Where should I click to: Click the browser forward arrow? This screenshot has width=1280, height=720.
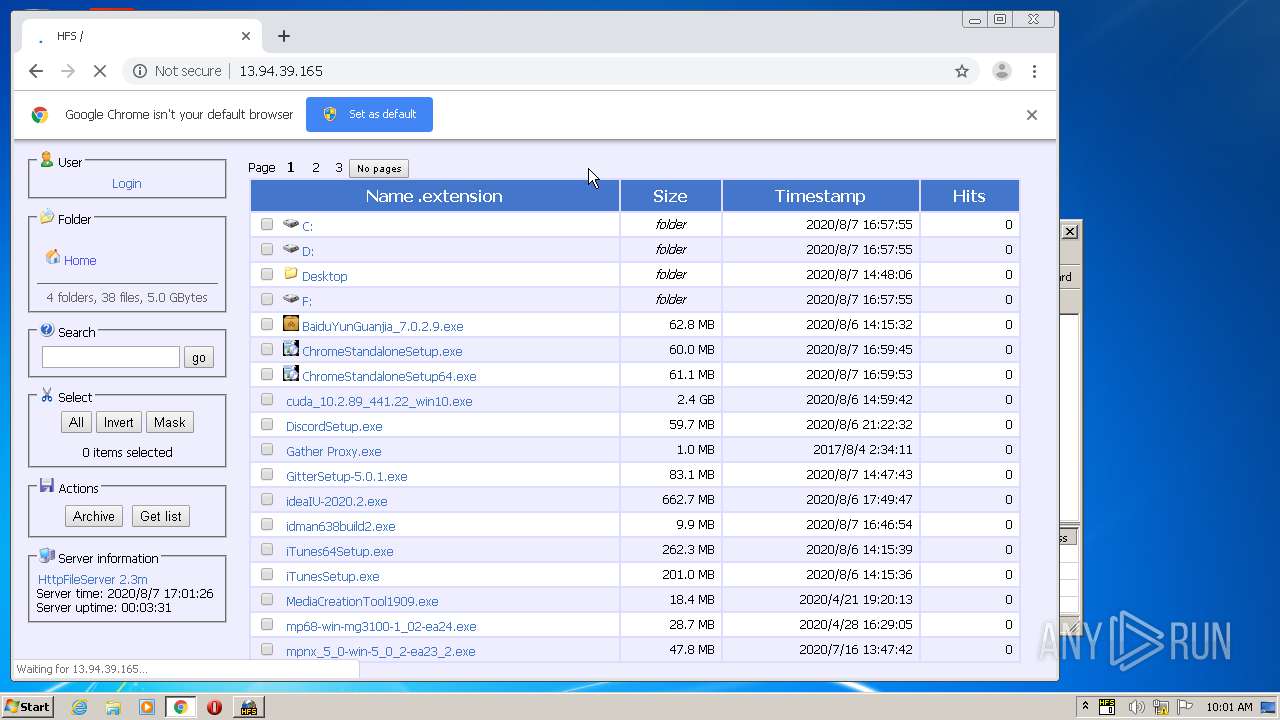coord(68,71)
